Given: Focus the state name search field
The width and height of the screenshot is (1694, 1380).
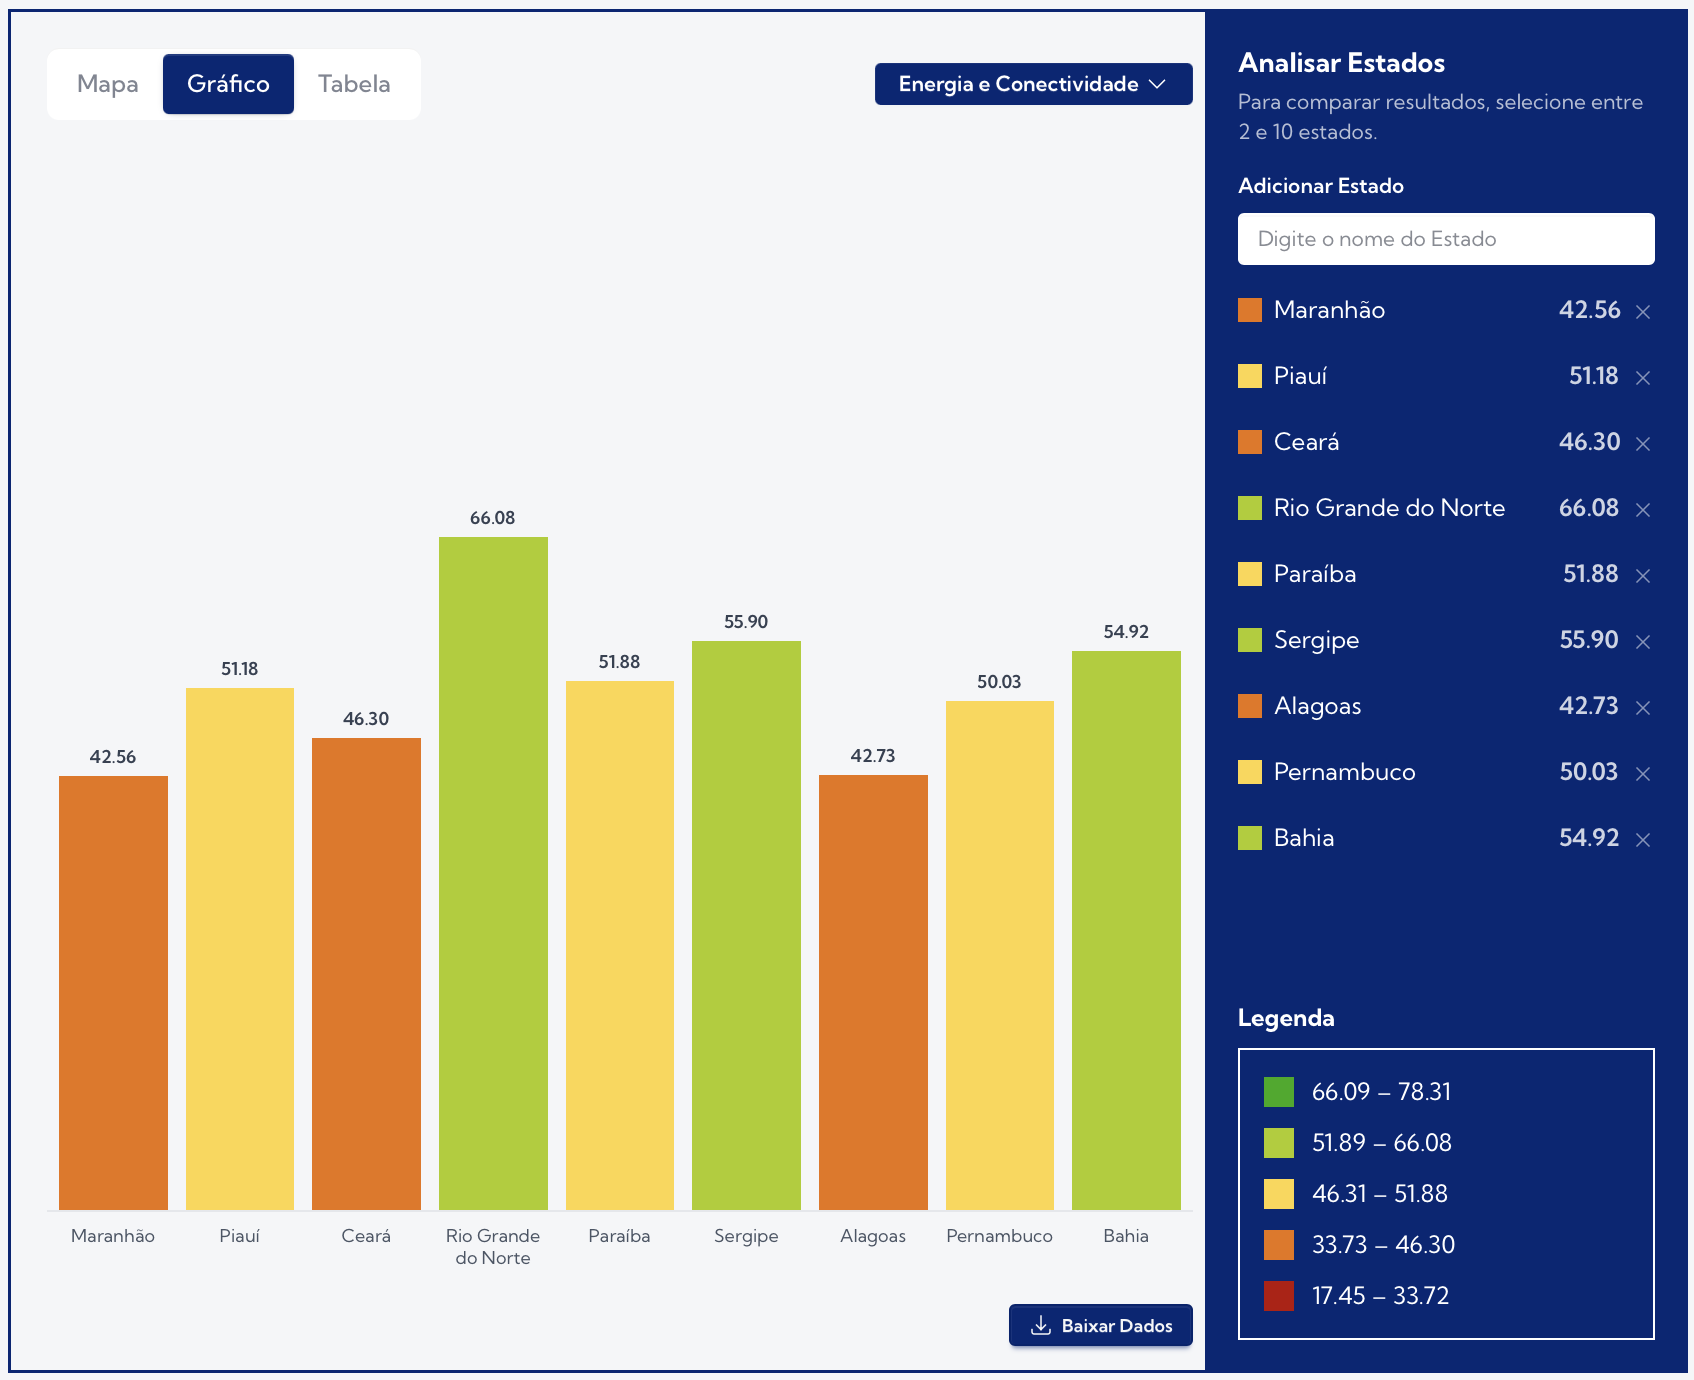Looking at the screenshot, I should pos(1445,239).
